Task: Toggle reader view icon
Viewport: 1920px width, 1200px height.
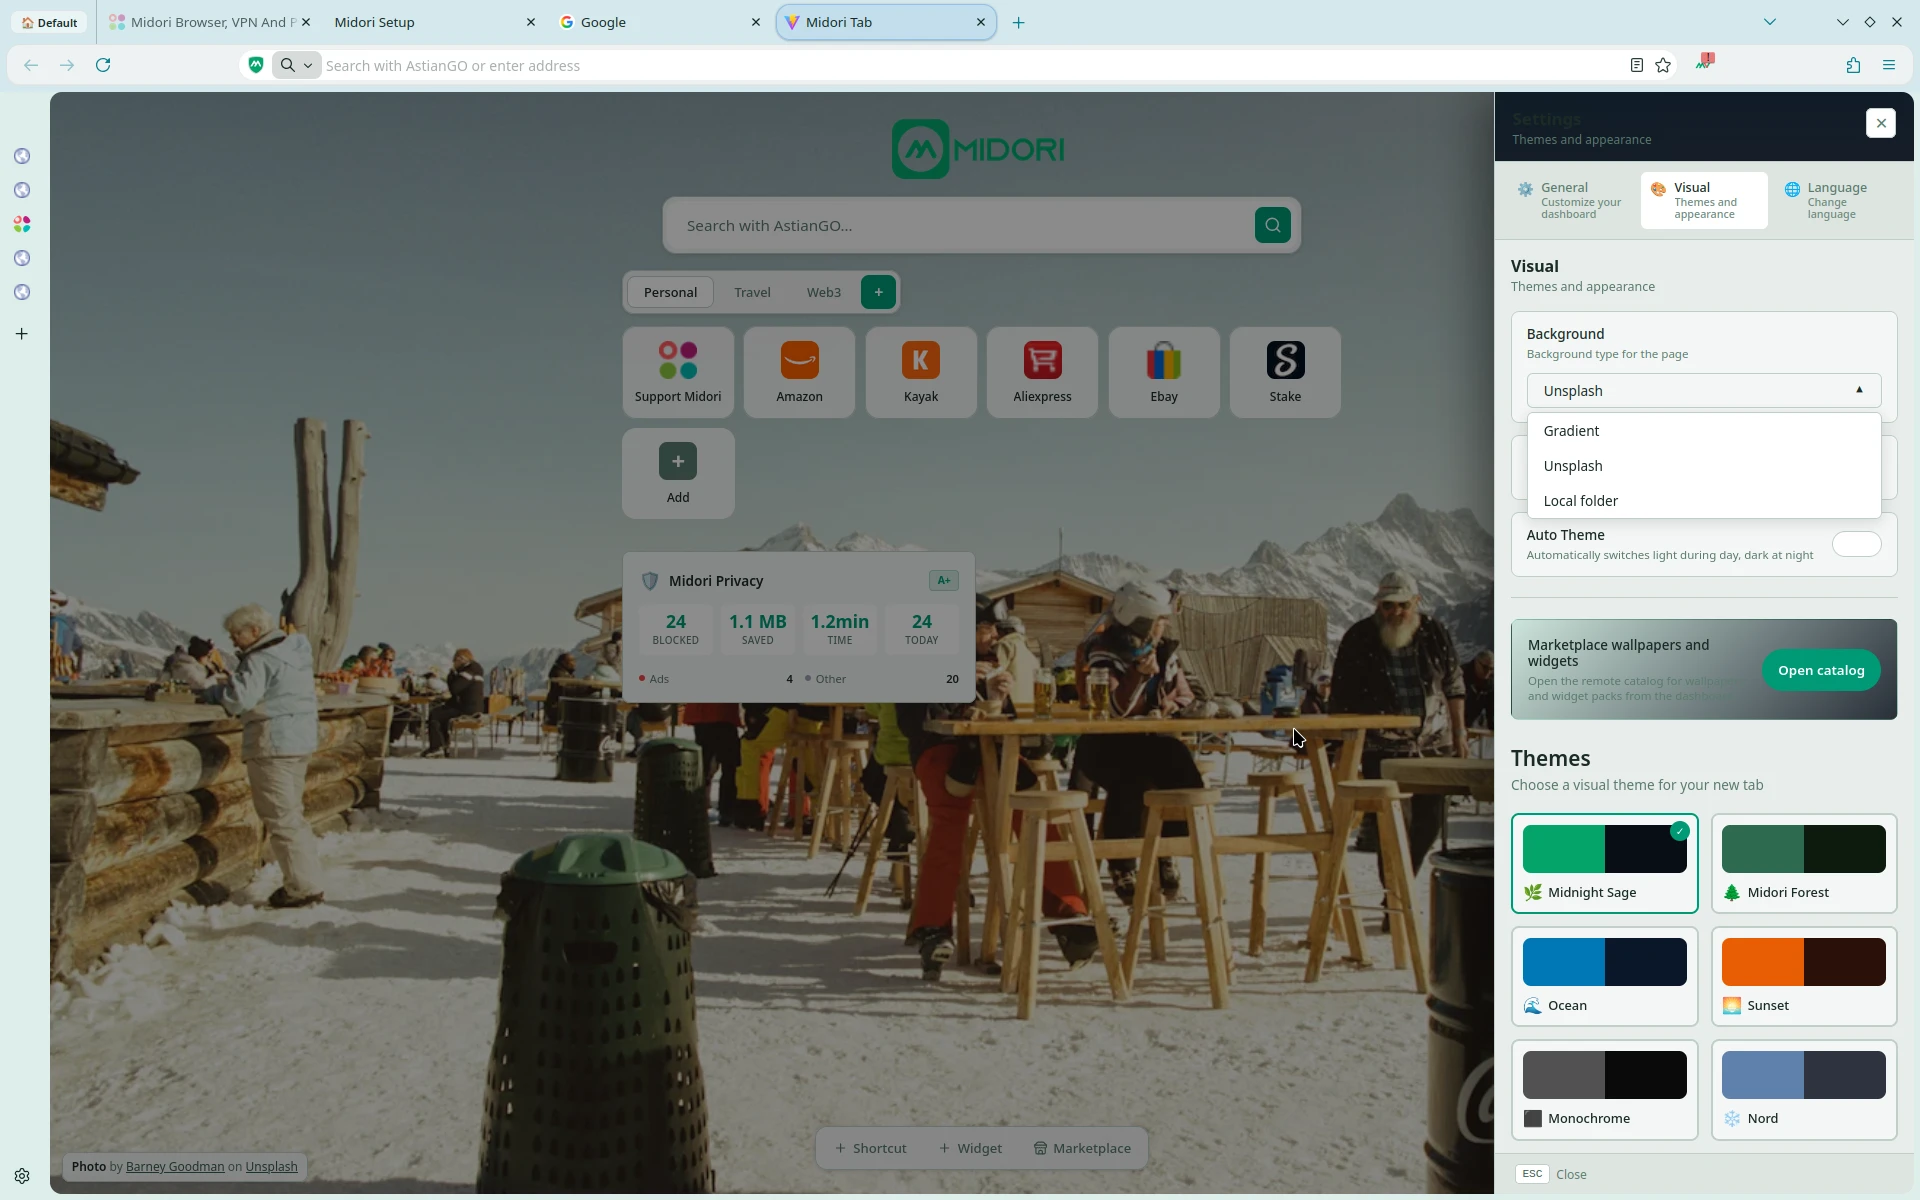Action: coord(1636,65)
